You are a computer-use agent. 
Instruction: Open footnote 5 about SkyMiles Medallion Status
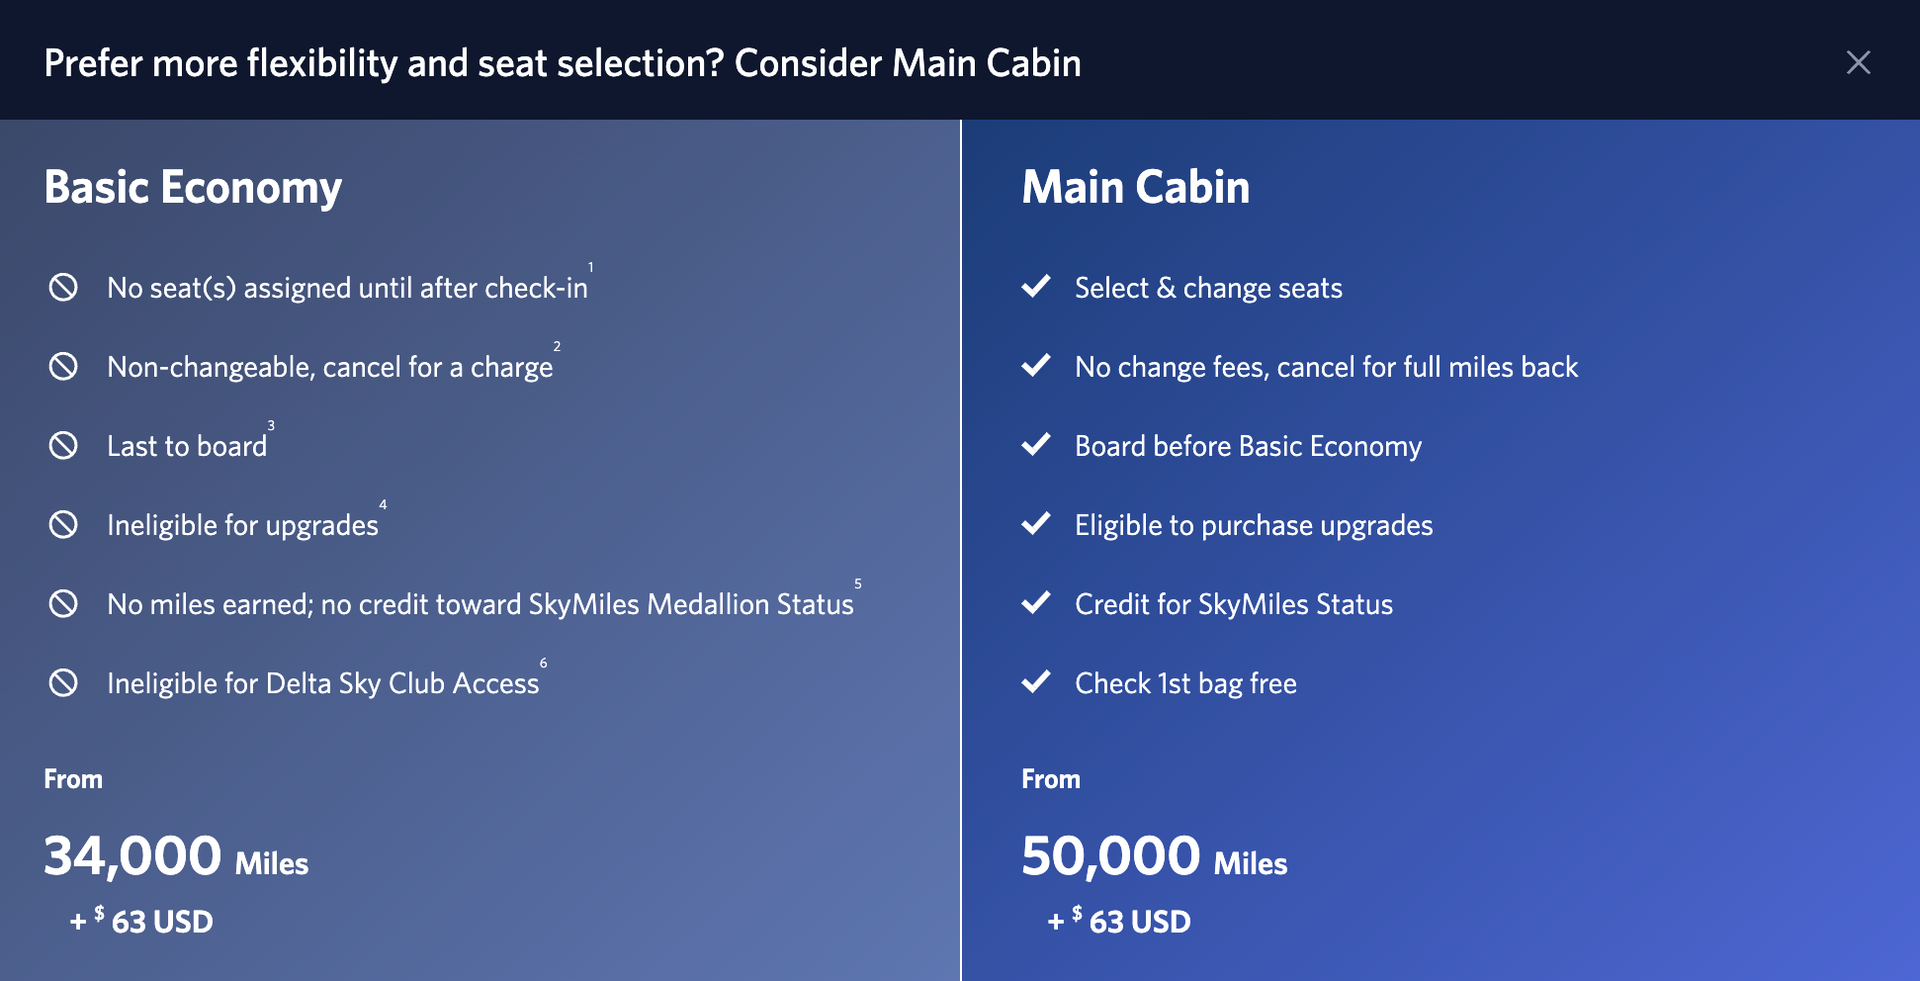coord(858,583)
